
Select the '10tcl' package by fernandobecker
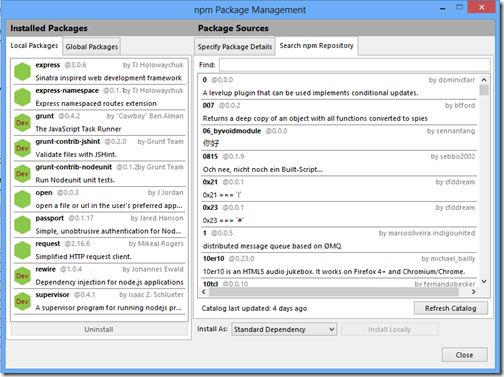coord(339,283)
